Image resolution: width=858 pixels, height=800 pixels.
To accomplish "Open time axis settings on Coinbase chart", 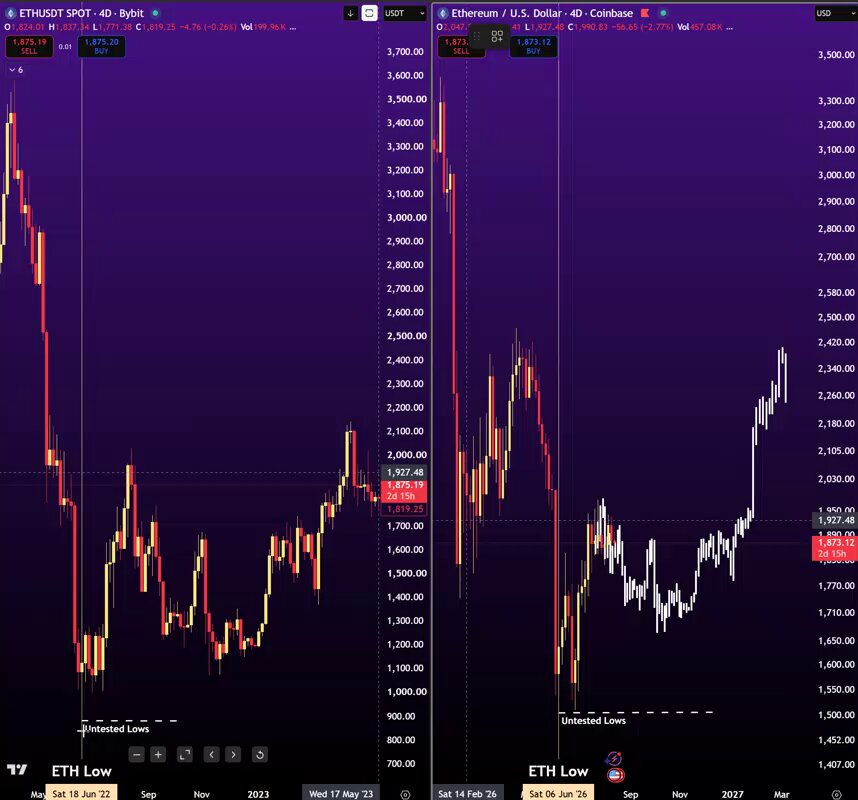I will 837,794.
